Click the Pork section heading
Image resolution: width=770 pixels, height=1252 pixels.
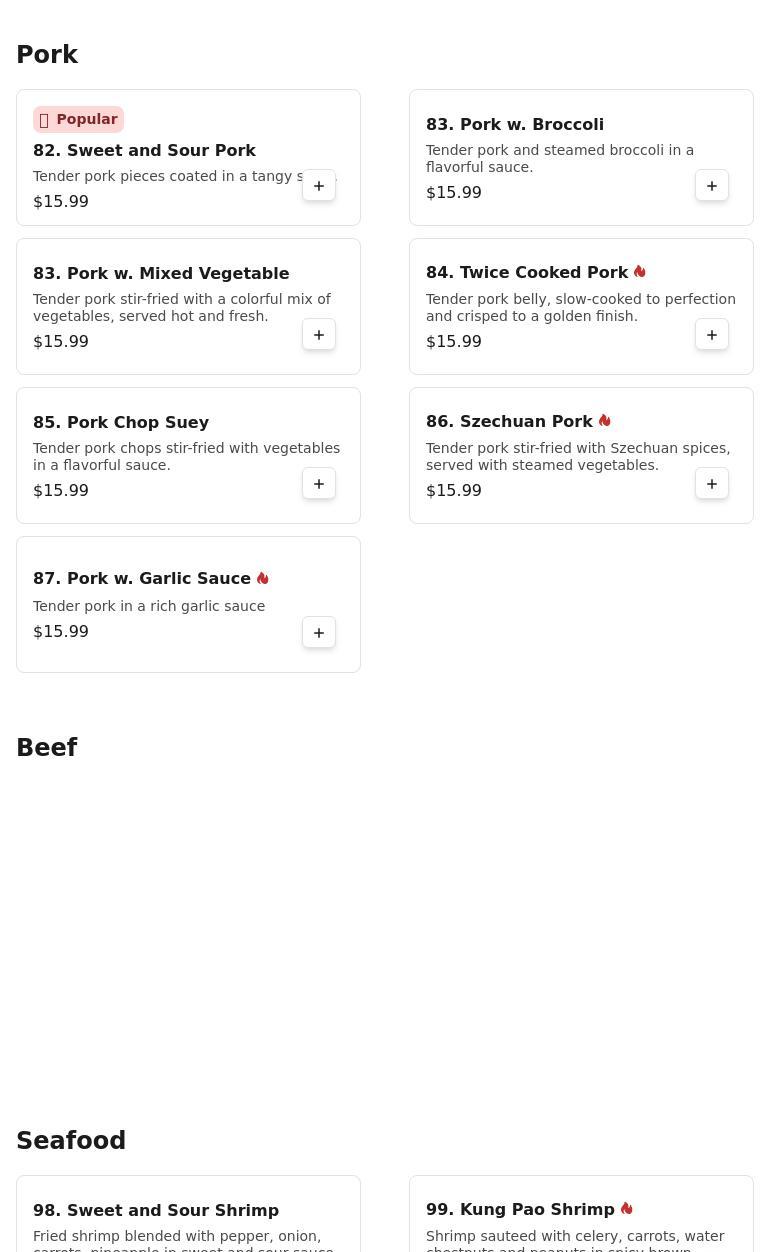[x=47, y=55]
